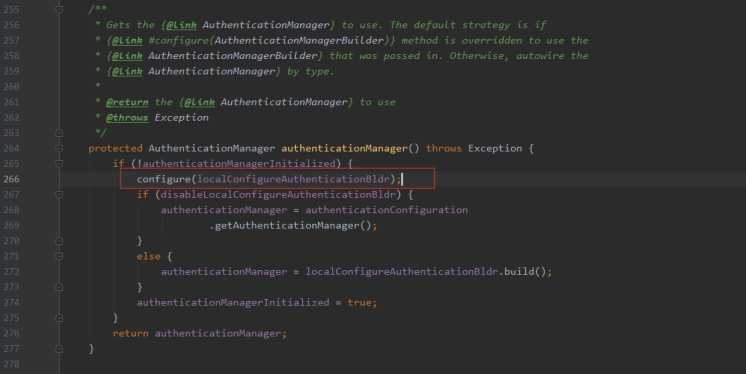Click 'Exception' in the Javadoc on line 262
This screenshot has height=374, width=746.
pos(181,118)
